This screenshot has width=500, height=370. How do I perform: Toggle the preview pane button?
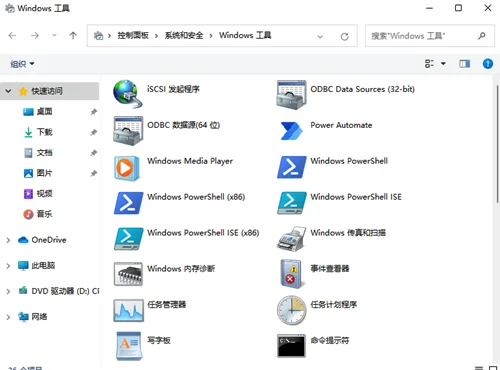[464, 64]
